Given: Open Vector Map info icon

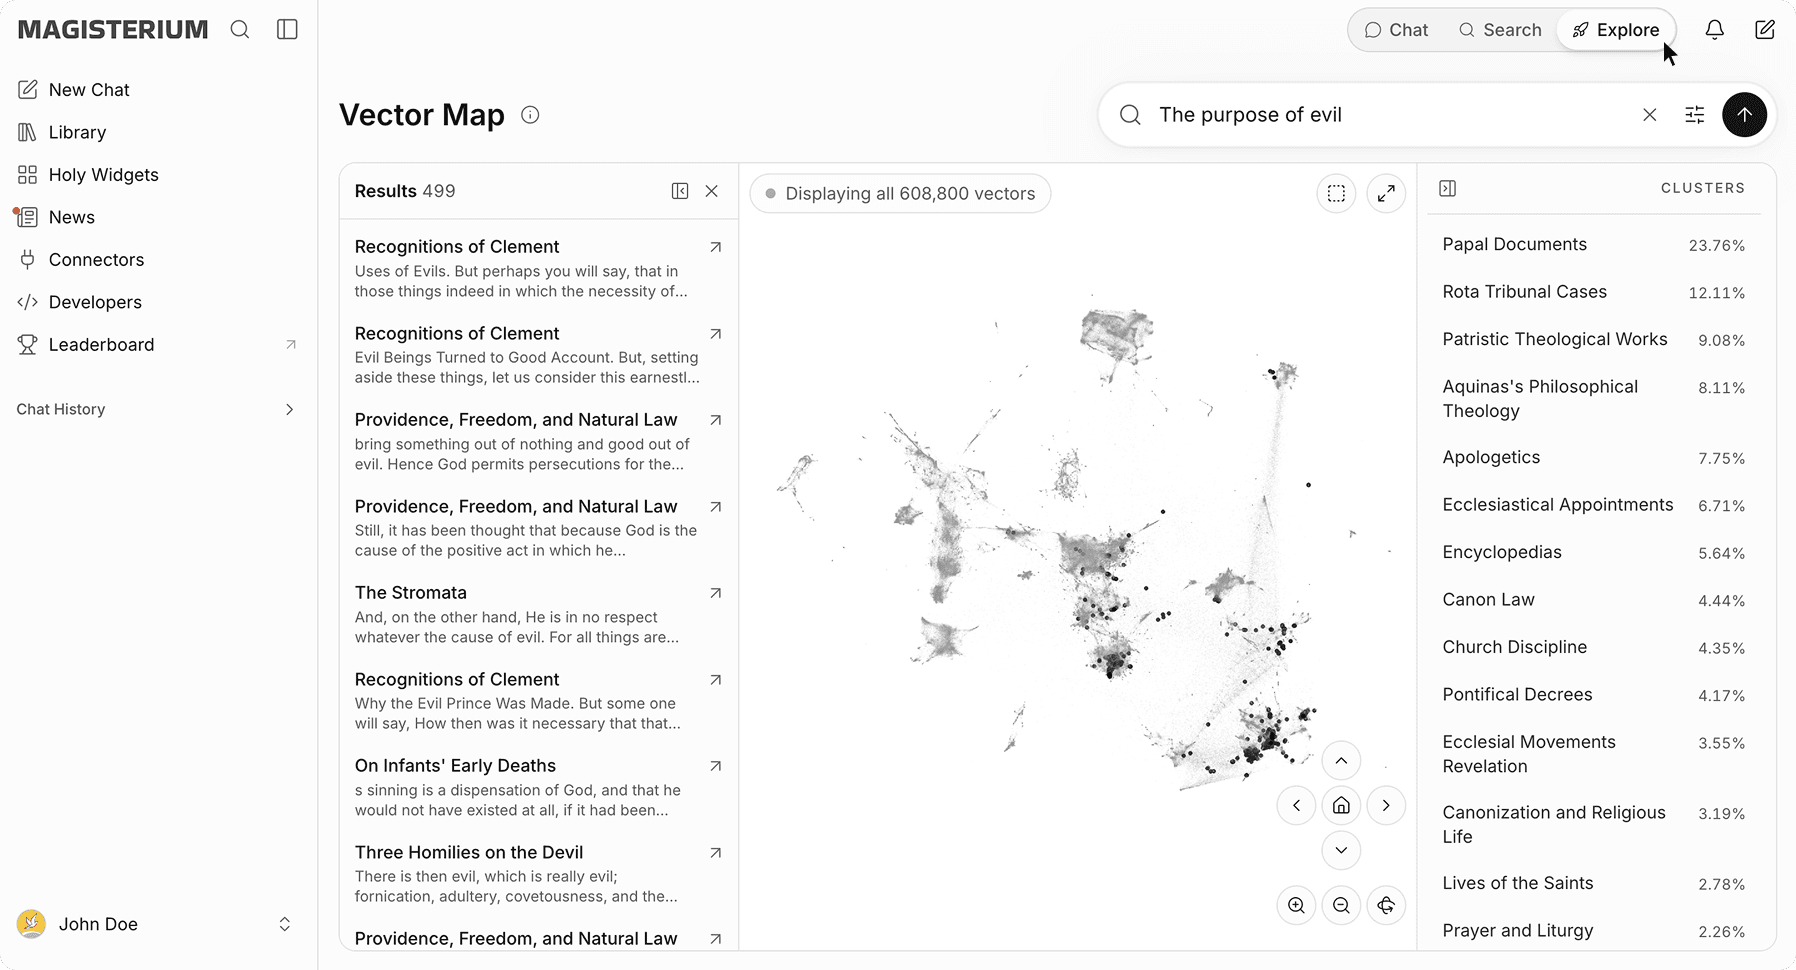Looking at the screenshot, I should point(530,115).
